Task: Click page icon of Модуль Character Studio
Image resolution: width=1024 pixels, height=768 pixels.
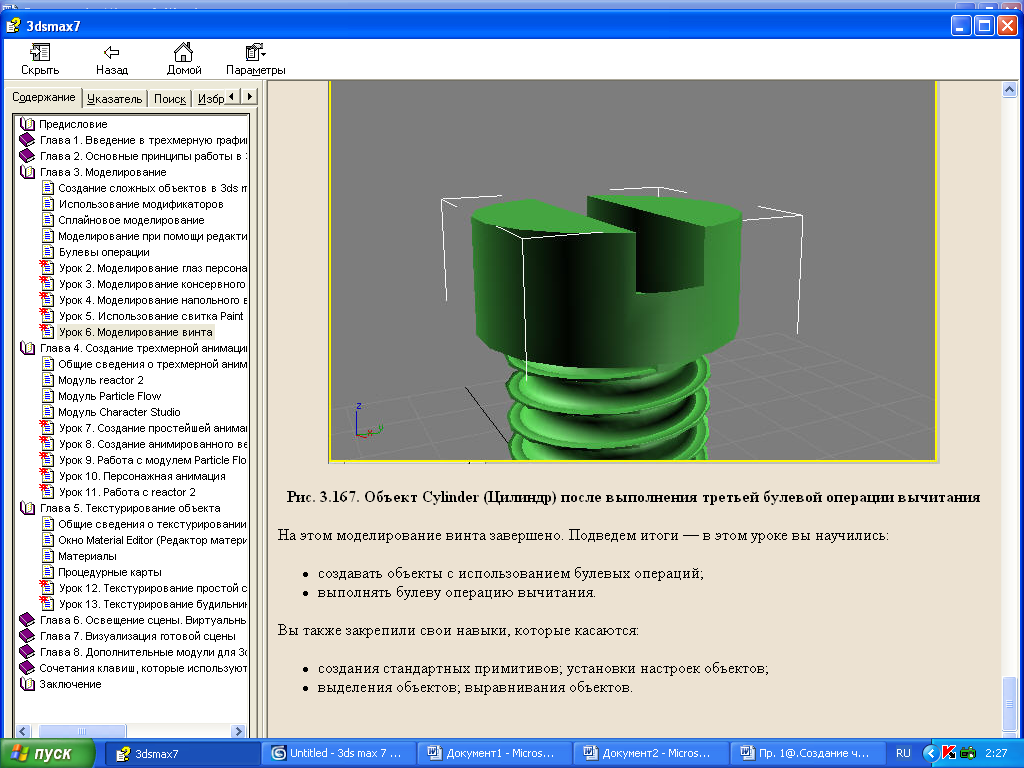Action: (x=48, y=411)
